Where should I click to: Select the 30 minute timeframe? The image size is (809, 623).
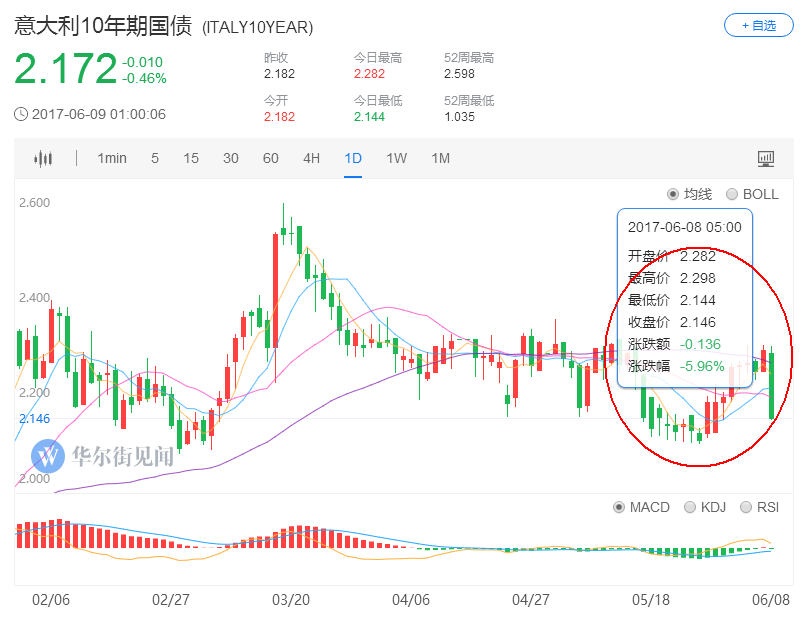(x=231, y=158)
